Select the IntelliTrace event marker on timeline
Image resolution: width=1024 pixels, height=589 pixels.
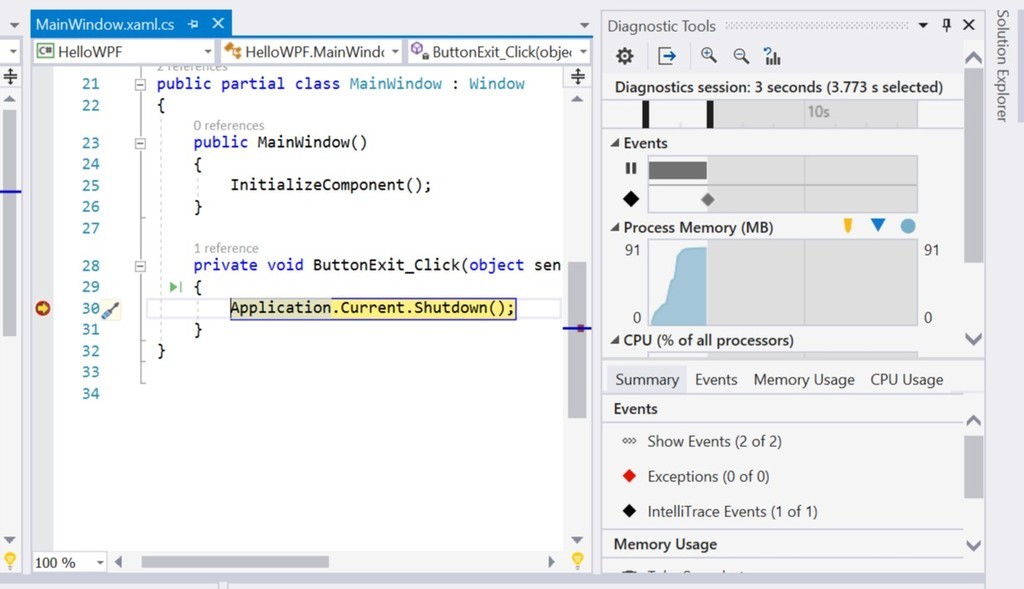coord(708,199)
